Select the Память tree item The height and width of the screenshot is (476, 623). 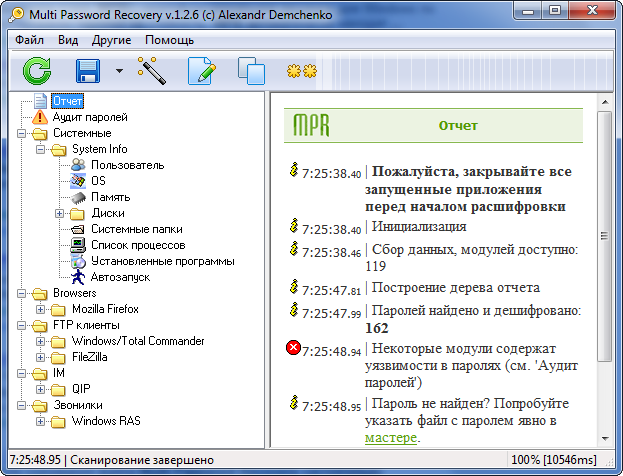pos(110,197)
